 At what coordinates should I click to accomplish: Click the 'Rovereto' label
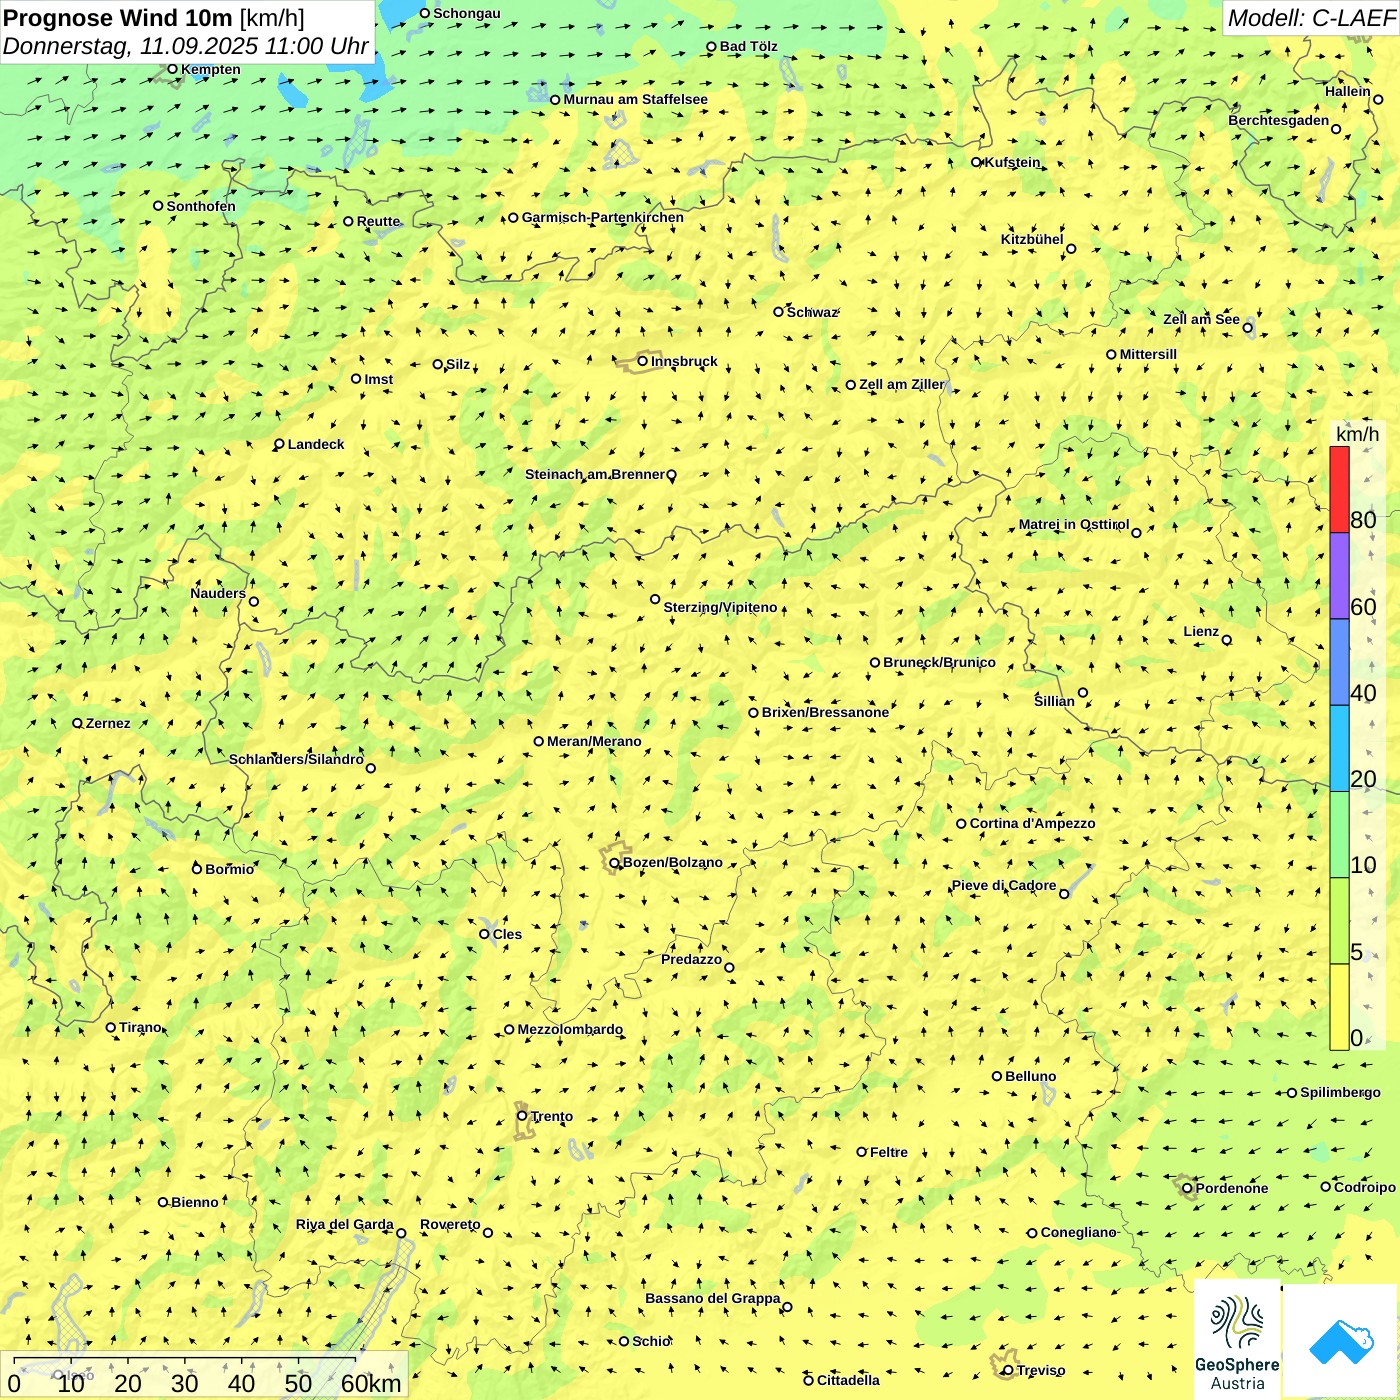click(x=450, y=1224)
